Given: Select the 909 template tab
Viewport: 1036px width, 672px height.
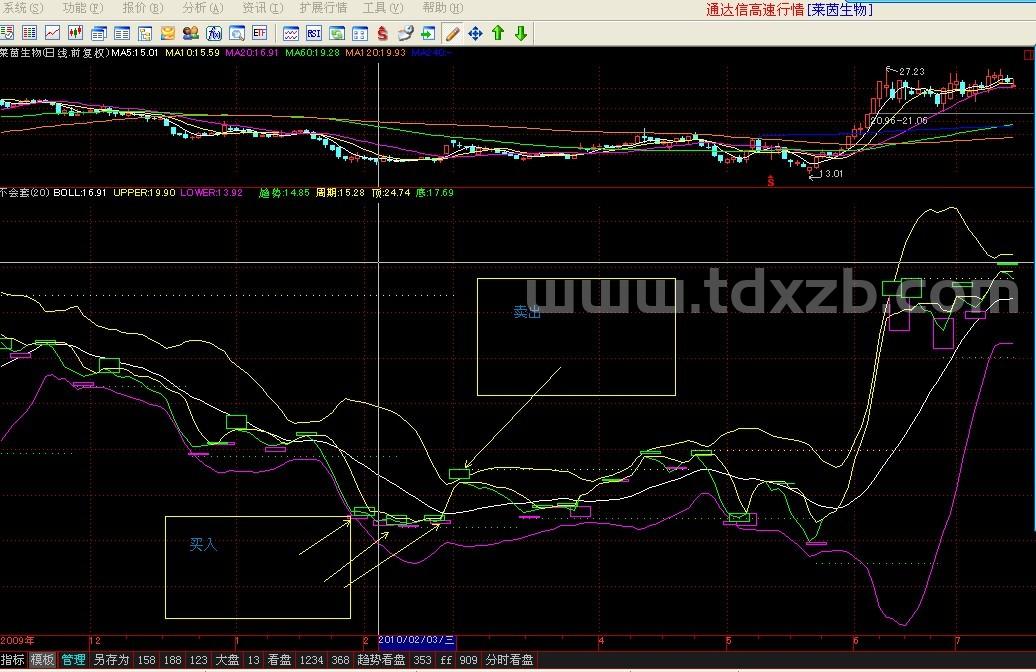Looking at the screenshot, I should [468, 659].
